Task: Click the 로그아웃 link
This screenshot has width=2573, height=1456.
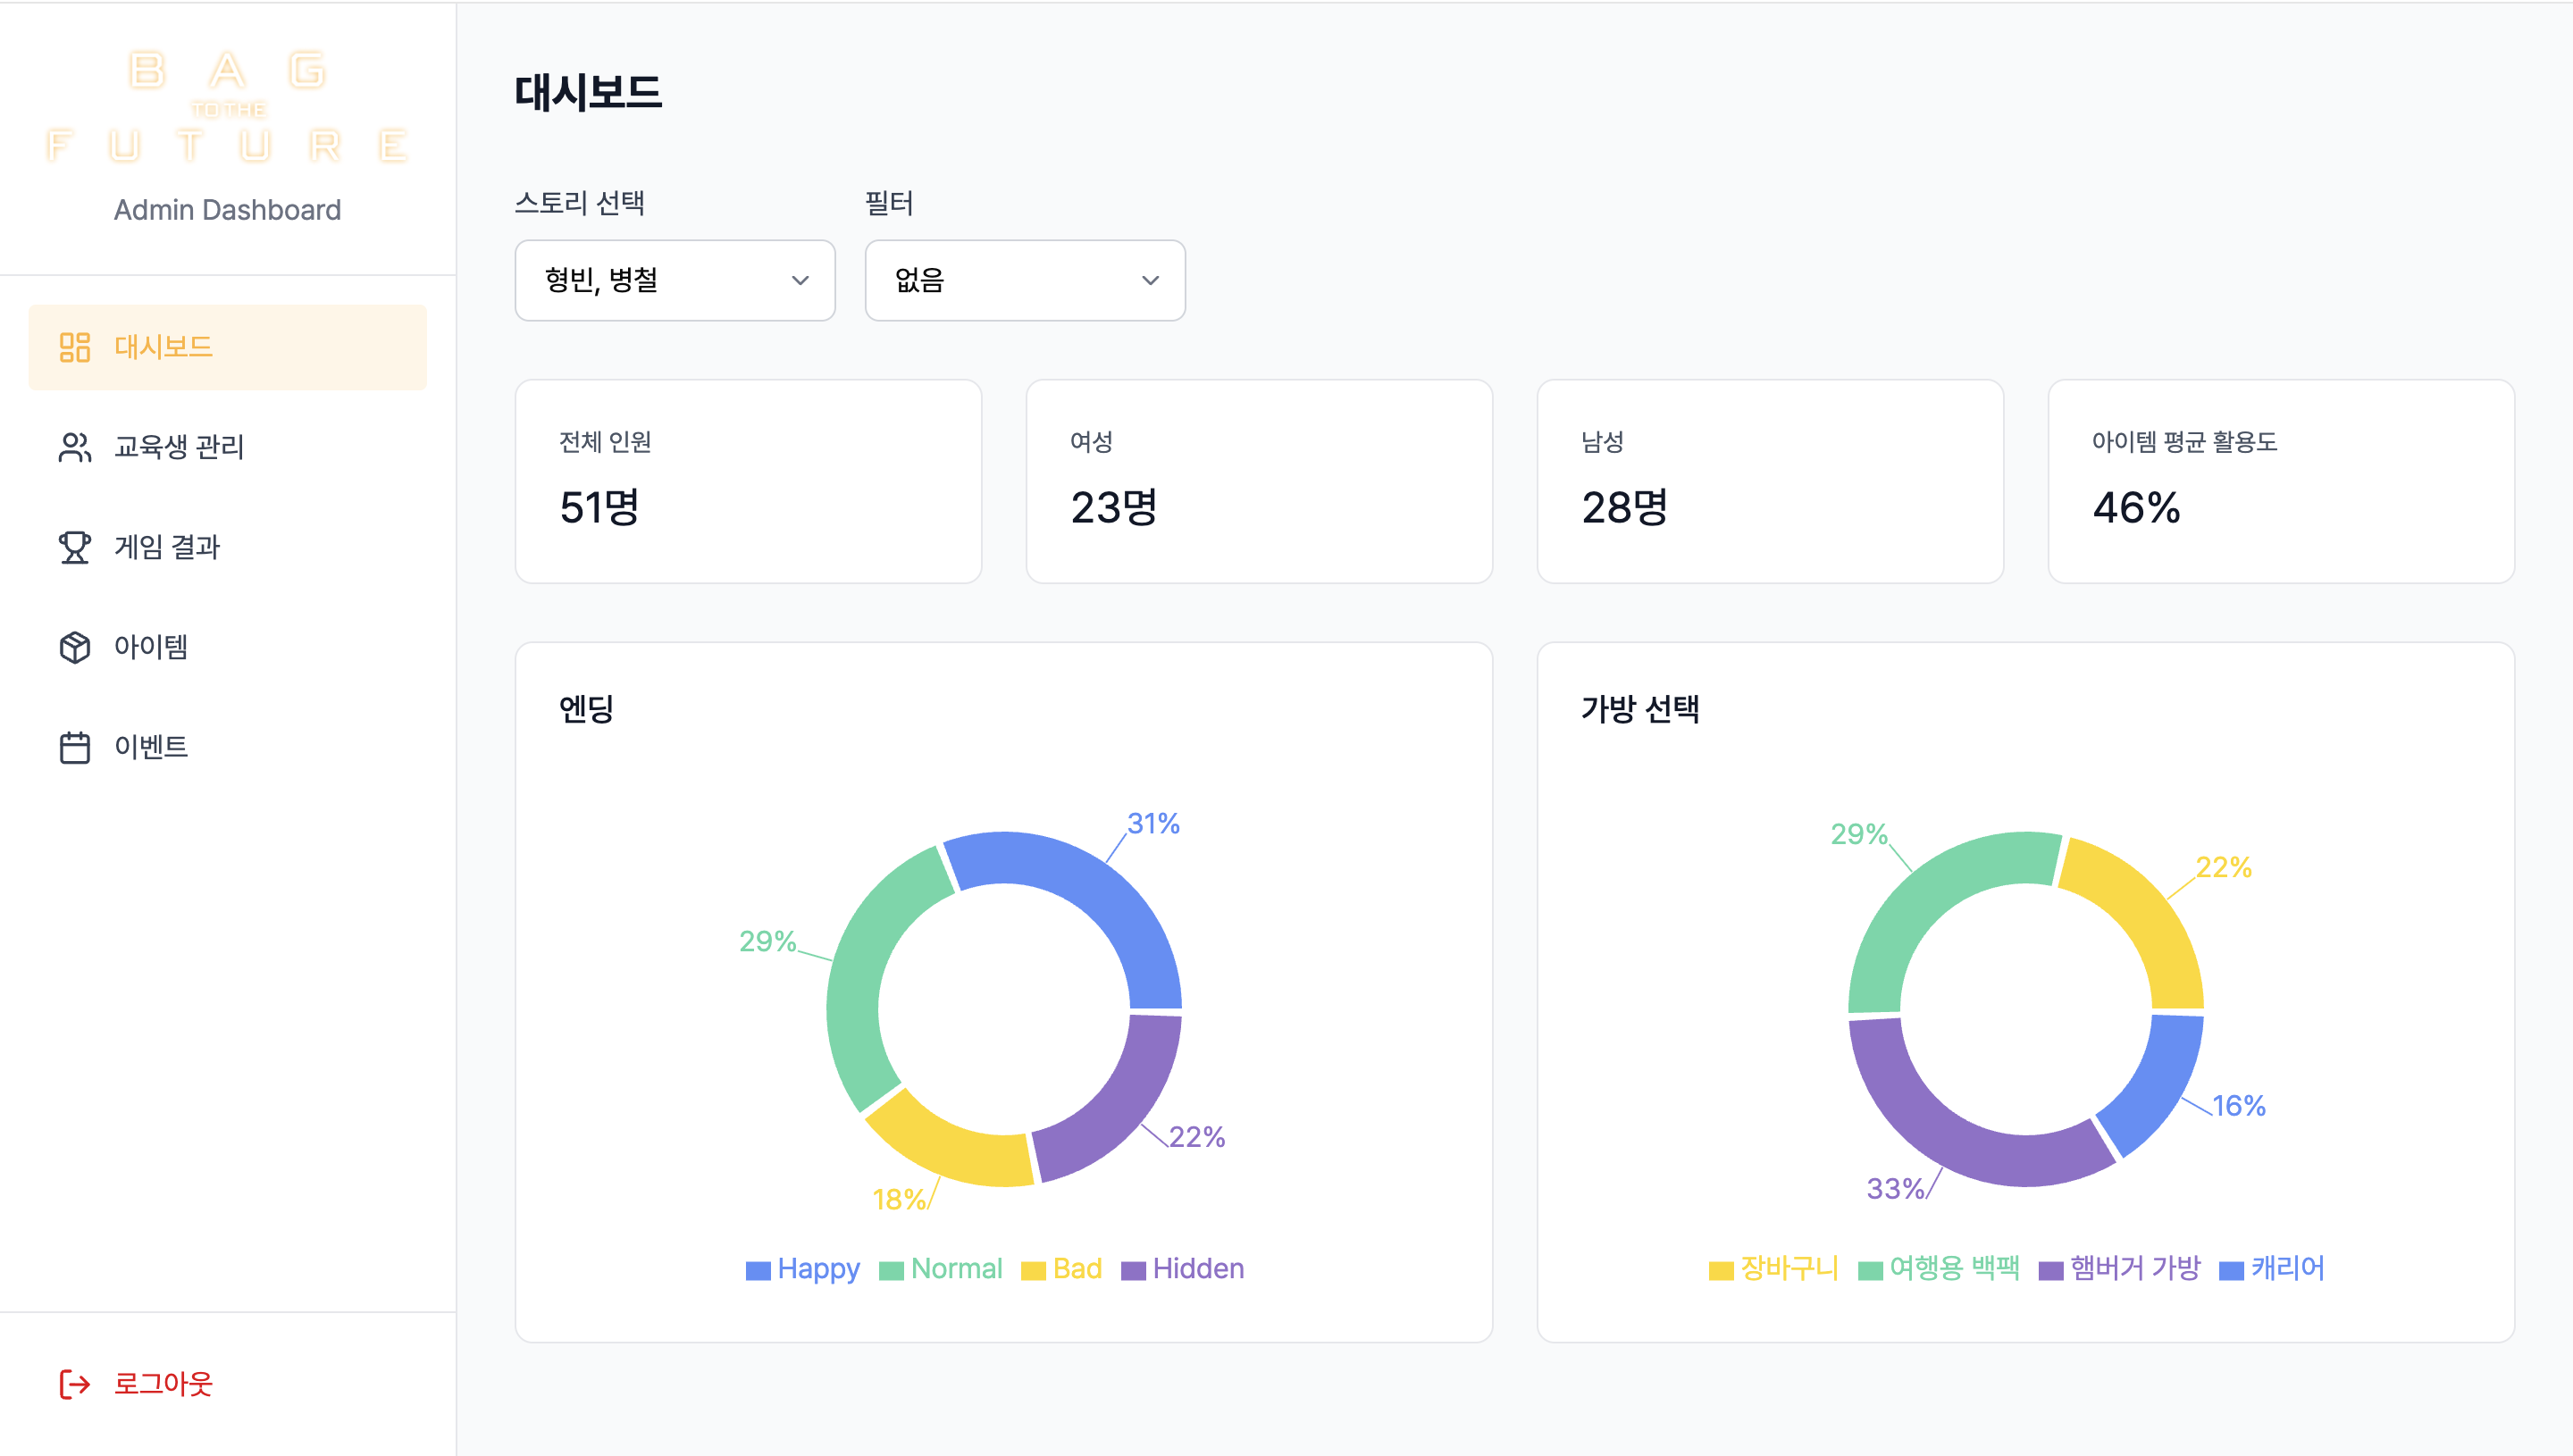Action: click(163, 1384)
